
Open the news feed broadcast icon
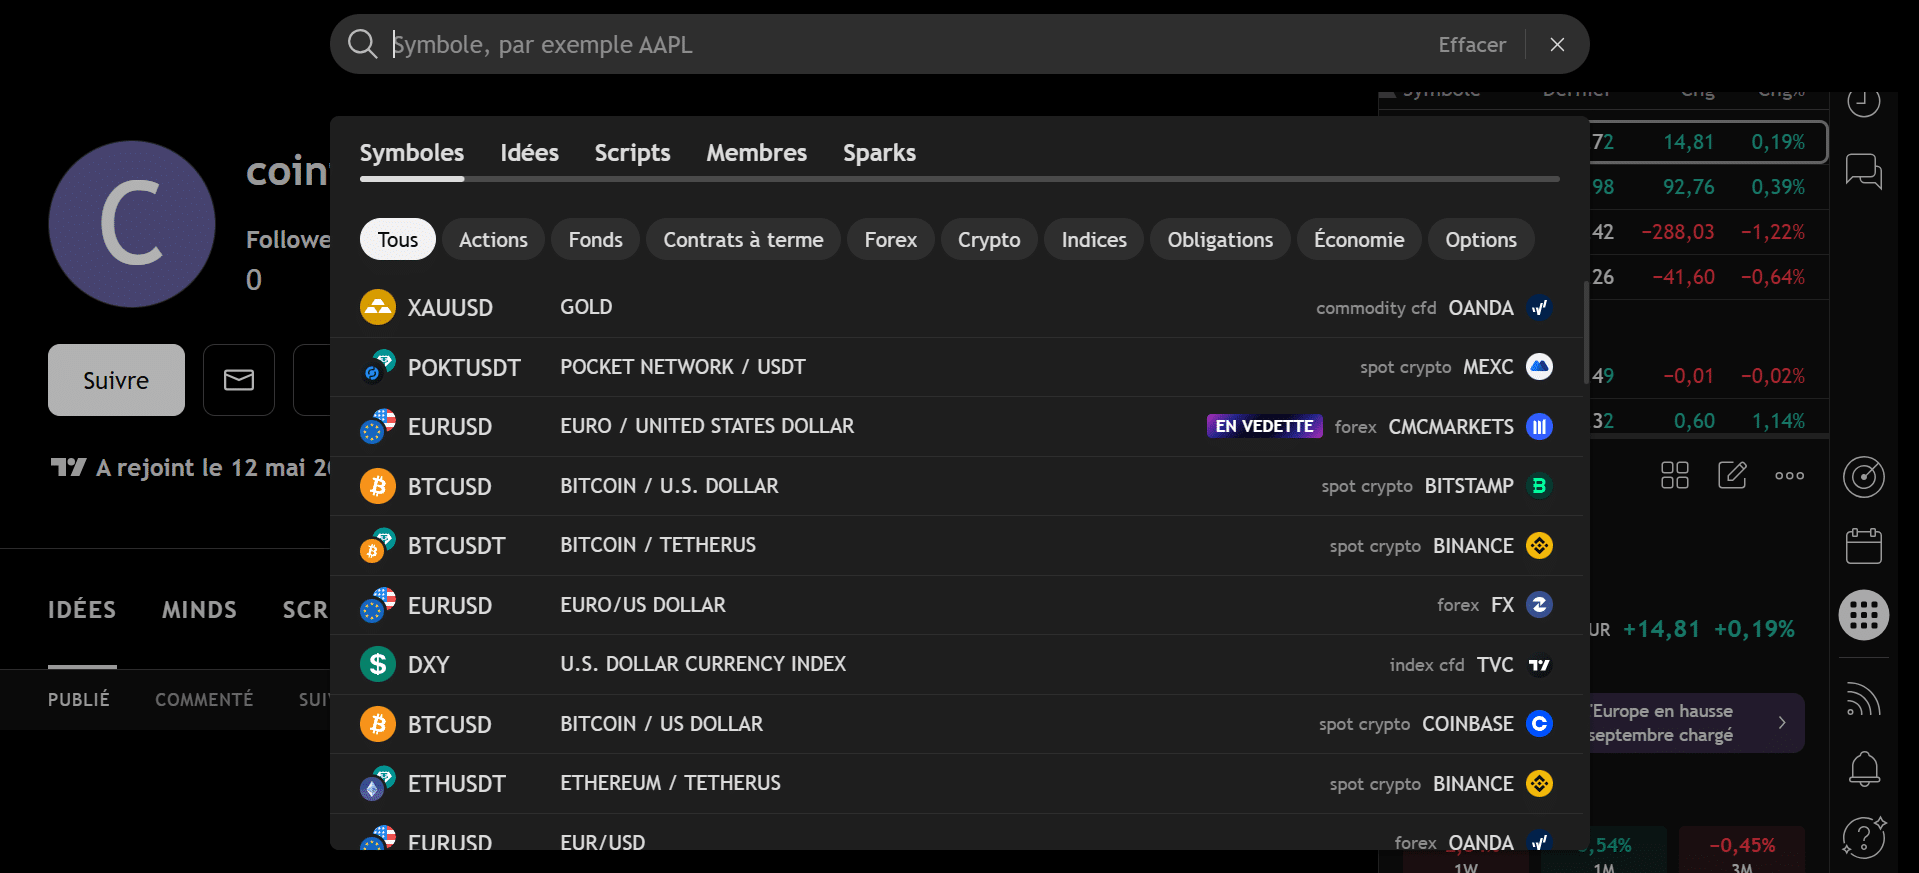pyautogui.click(x=1863, y=700)
